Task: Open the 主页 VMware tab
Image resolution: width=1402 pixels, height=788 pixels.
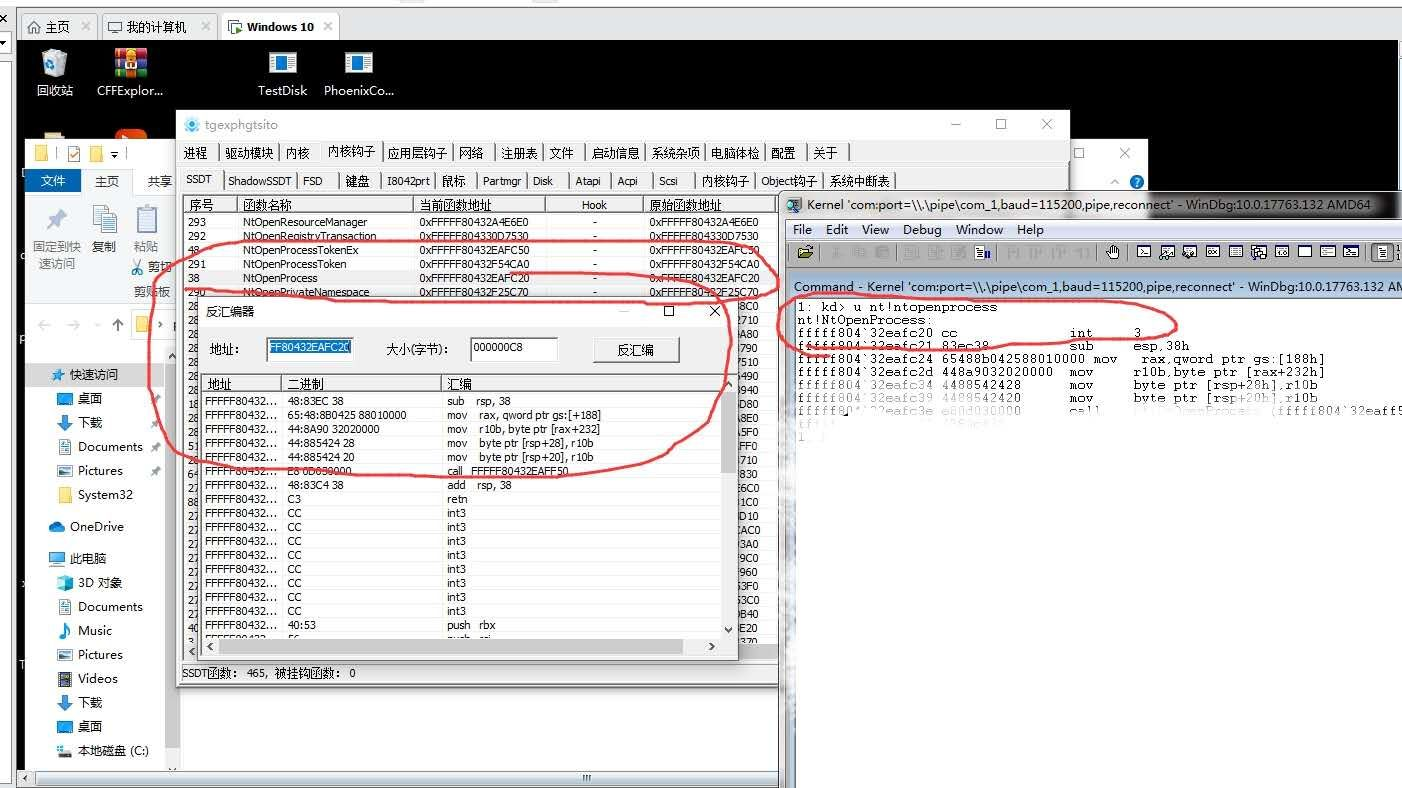Action: coord(57,27)
